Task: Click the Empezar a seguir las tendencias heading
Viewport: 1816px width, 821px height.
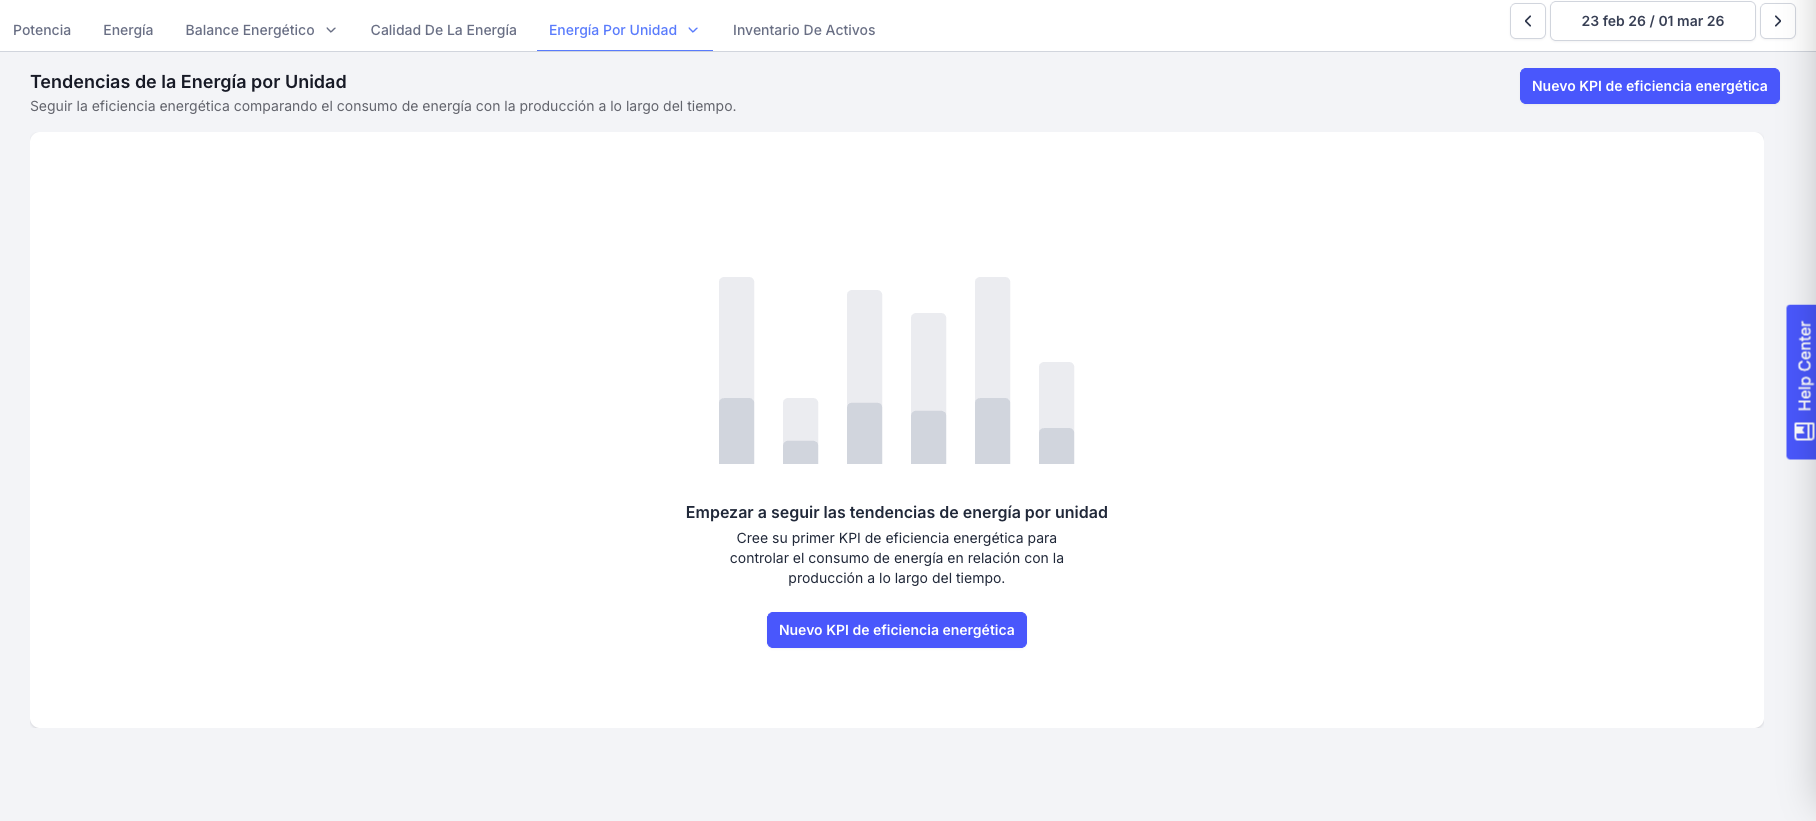Action: [896, 512]
